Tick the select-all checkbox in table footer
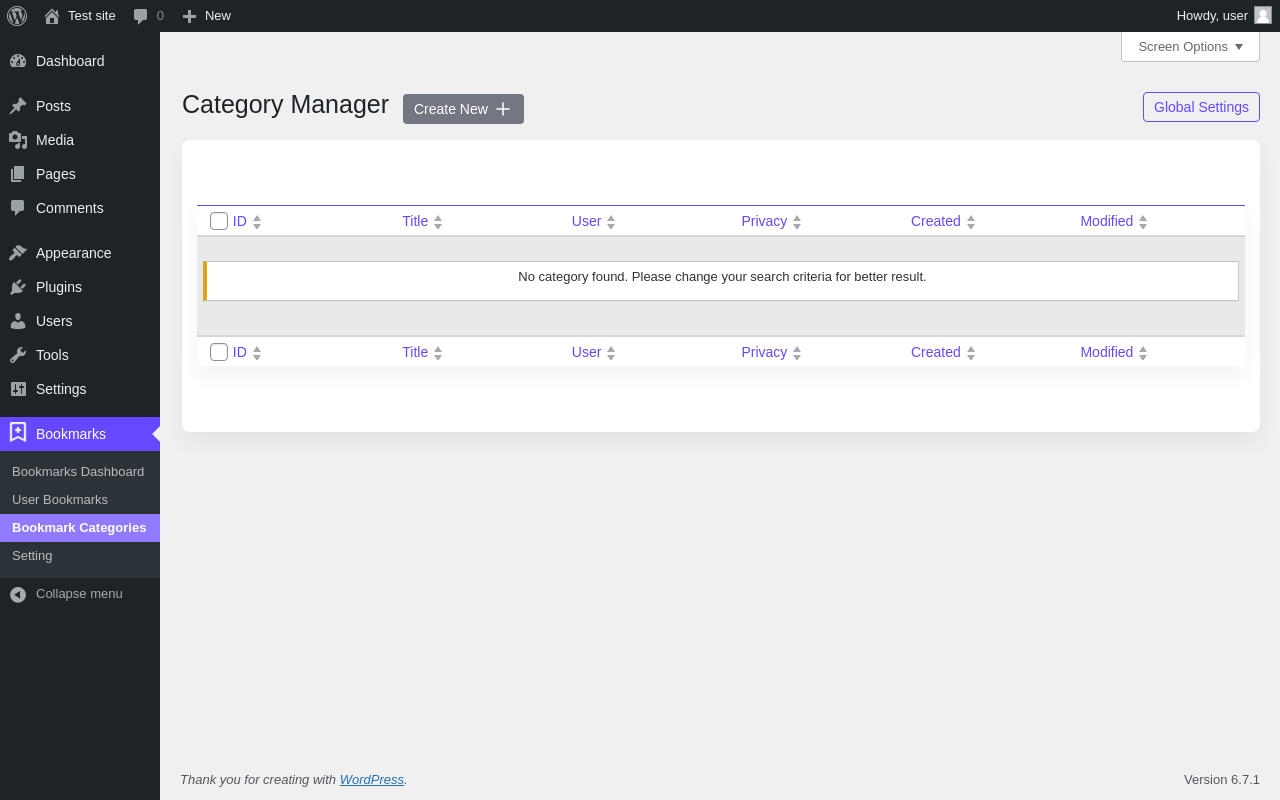 pos(219,352)
